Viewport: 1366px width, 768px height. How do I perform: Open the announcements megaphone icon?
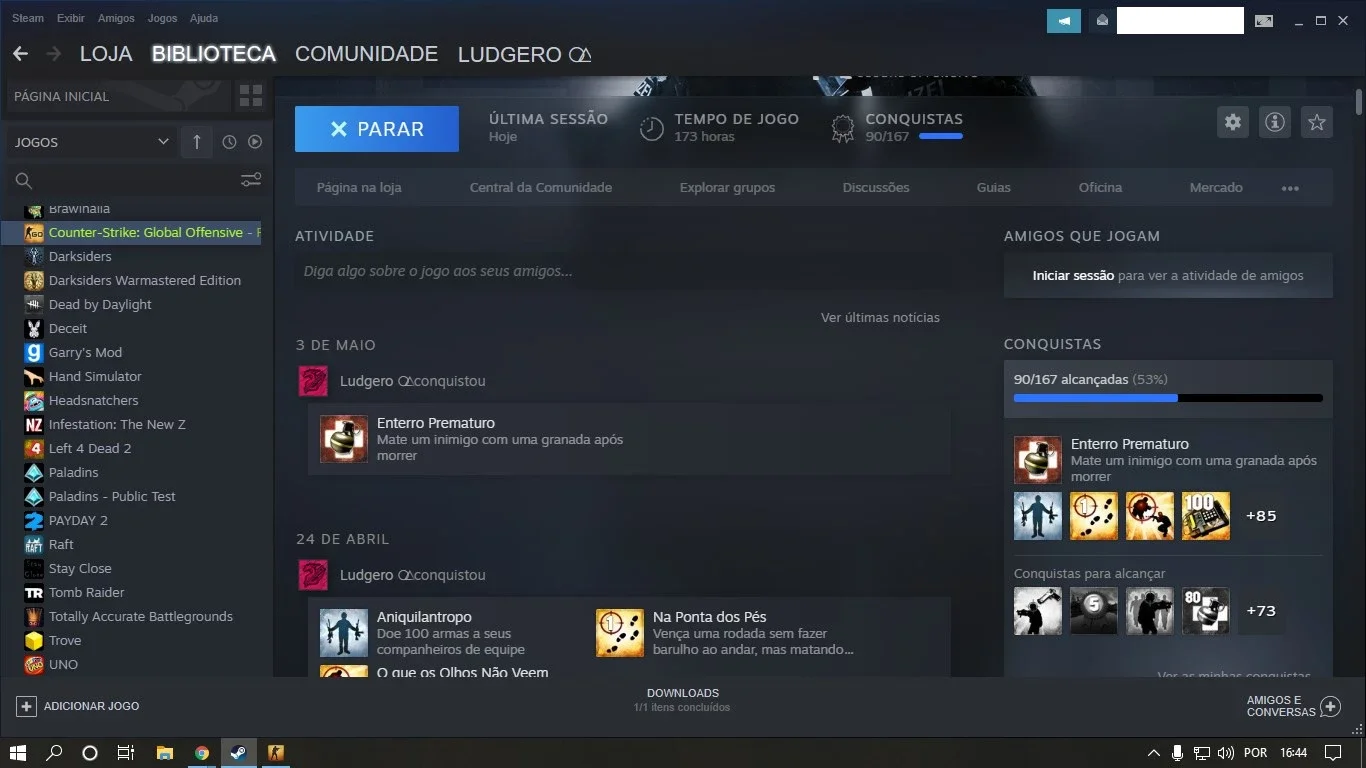1064,20
